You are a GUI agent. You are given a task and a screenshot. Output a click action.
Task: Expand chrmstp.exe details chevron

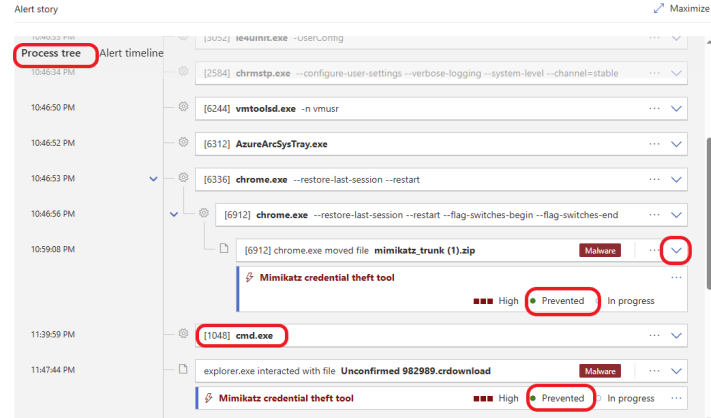(x=676, y=73)
